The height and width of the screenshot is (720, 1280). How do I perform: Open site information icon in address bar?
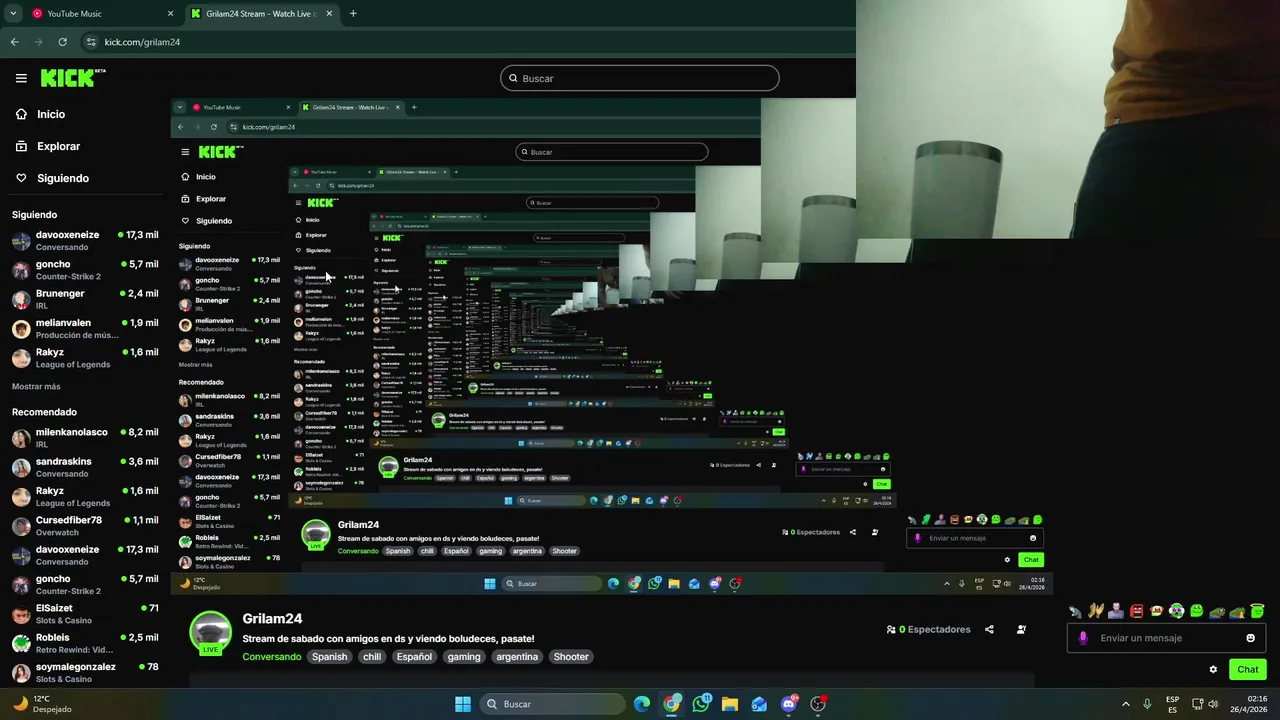[91, 42]
